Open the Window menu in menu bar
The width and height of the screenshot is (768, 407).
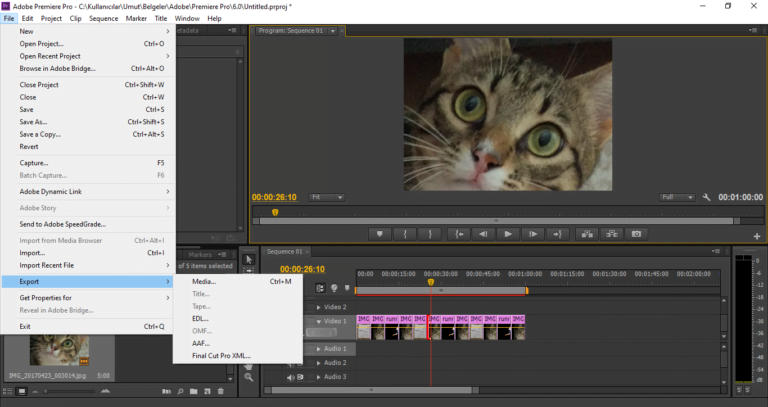[187, 19]
